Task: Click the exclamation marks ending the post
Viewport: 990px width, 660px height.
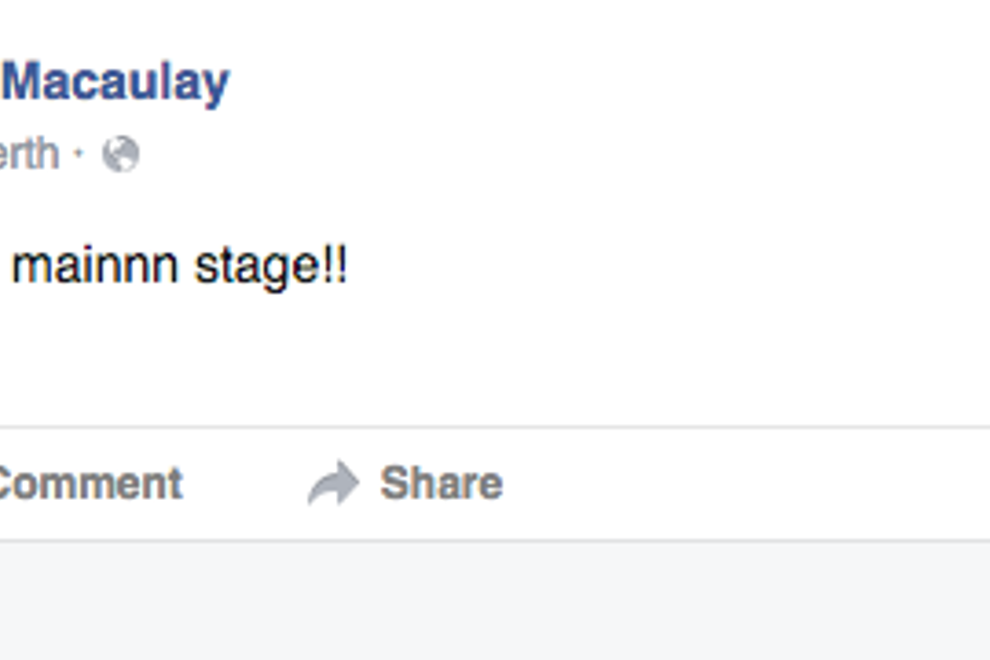Action: pyautogui.click(x=335, y=266)
